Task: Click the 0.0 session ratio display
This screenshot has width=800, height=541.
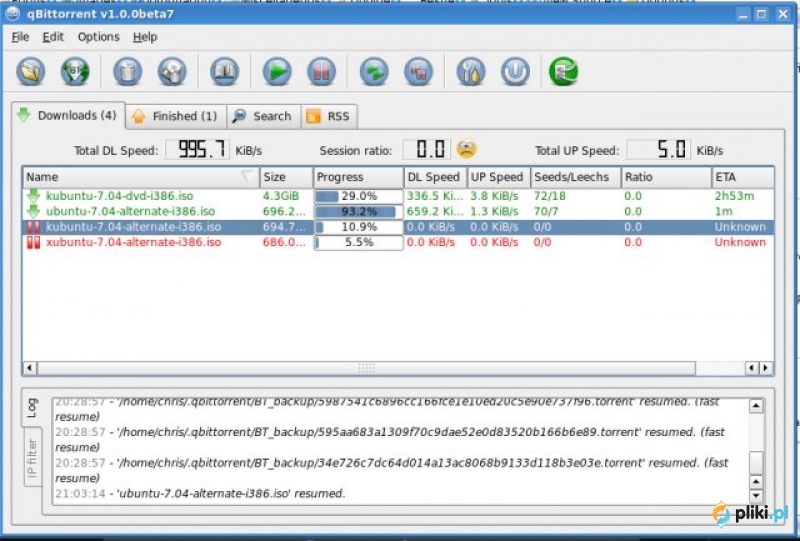Action: coord(427,150)
